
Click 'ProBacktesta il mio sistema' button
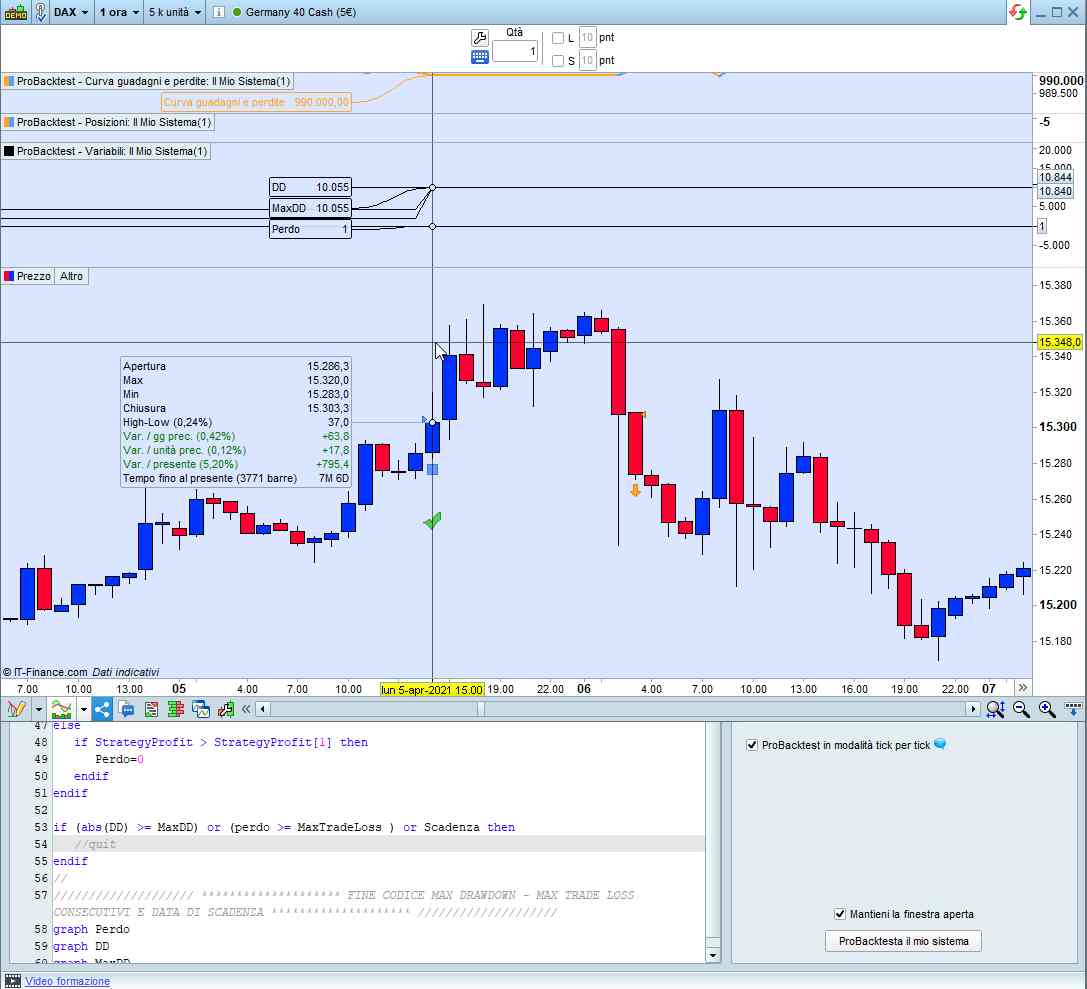click(x=903, y=941)
